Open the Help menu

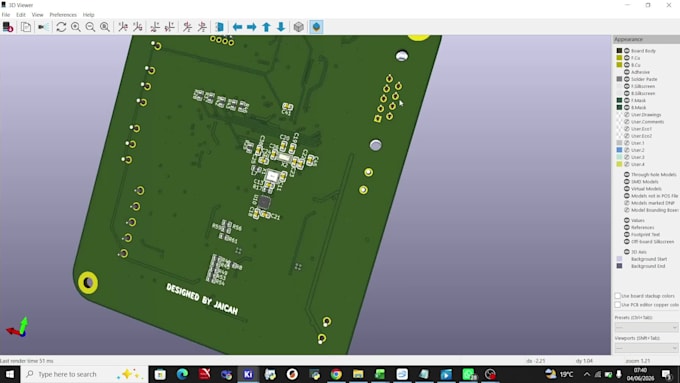pos(88,15)
